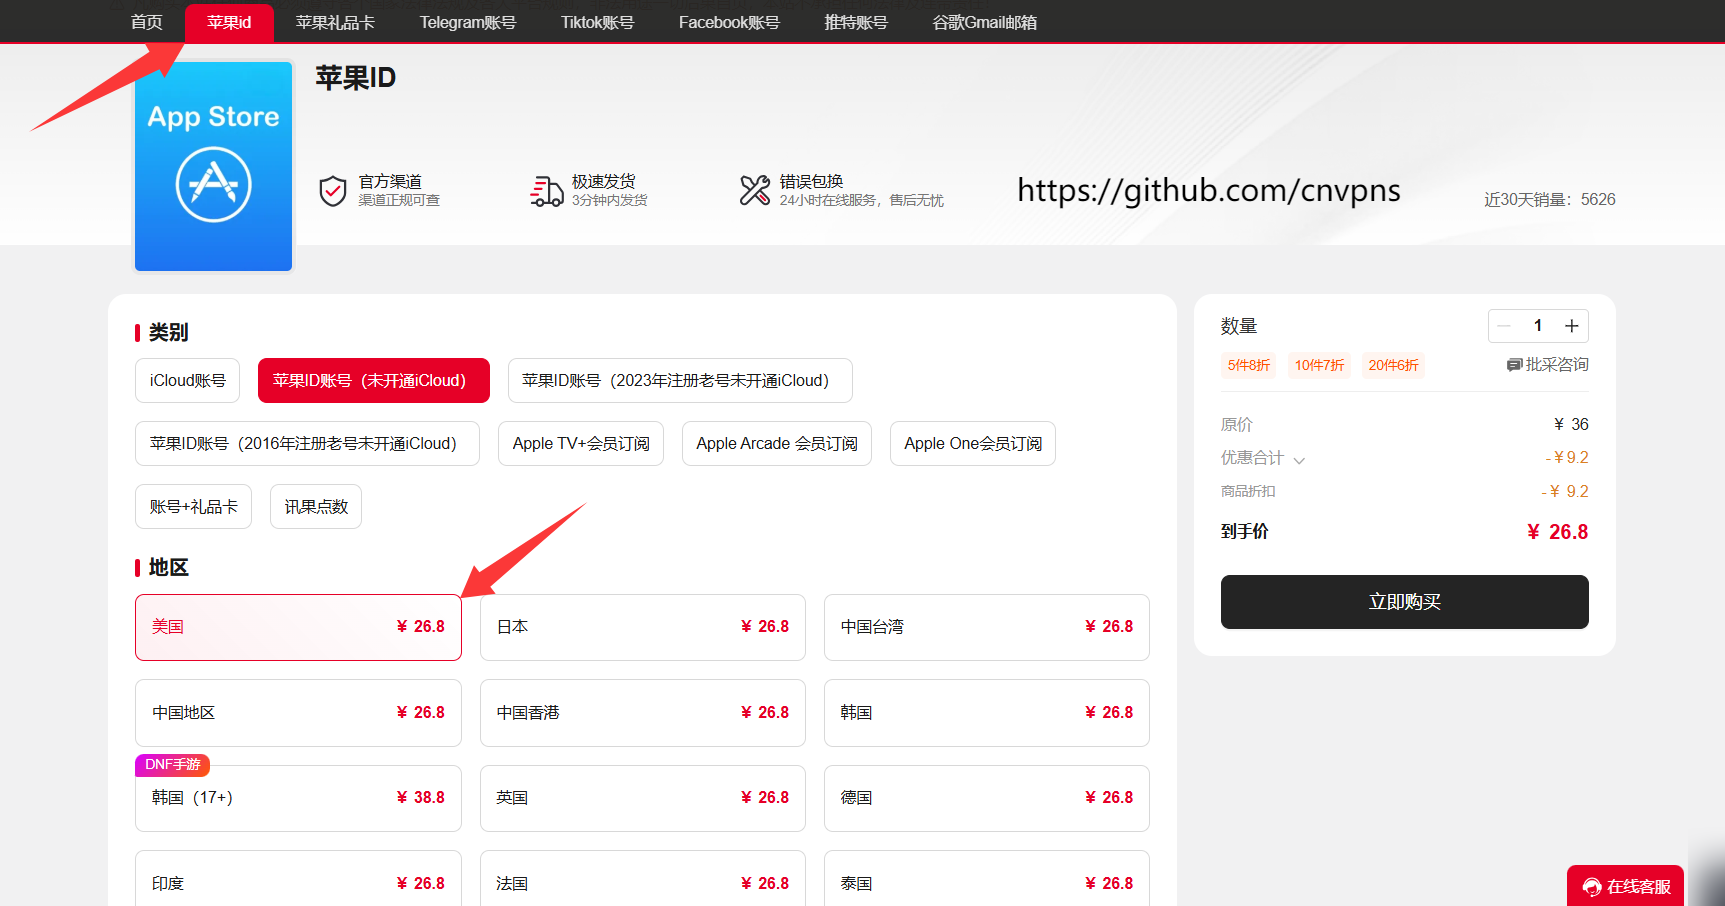Screen dimensions: 1725x906
Task: Click the 官方渠道 shield icon
Action: [x=333, y=190]
